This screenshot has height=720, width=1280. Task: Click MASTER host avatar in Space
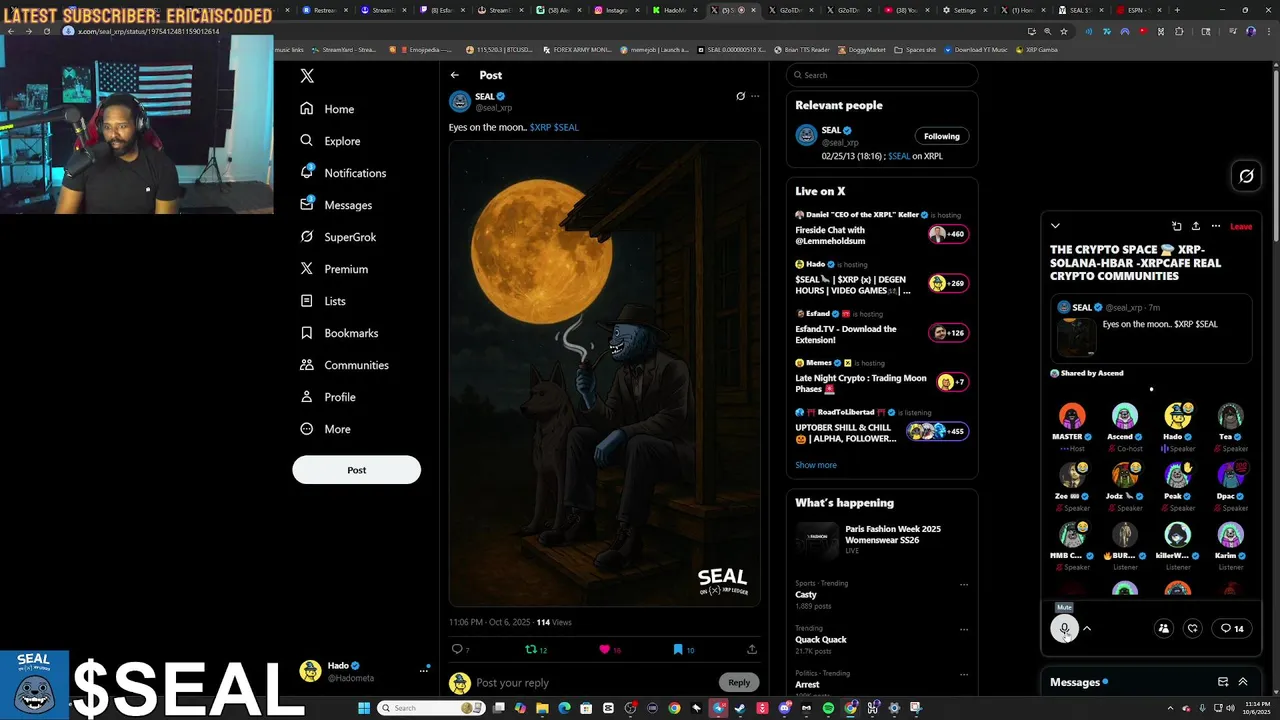(1072, 415)
